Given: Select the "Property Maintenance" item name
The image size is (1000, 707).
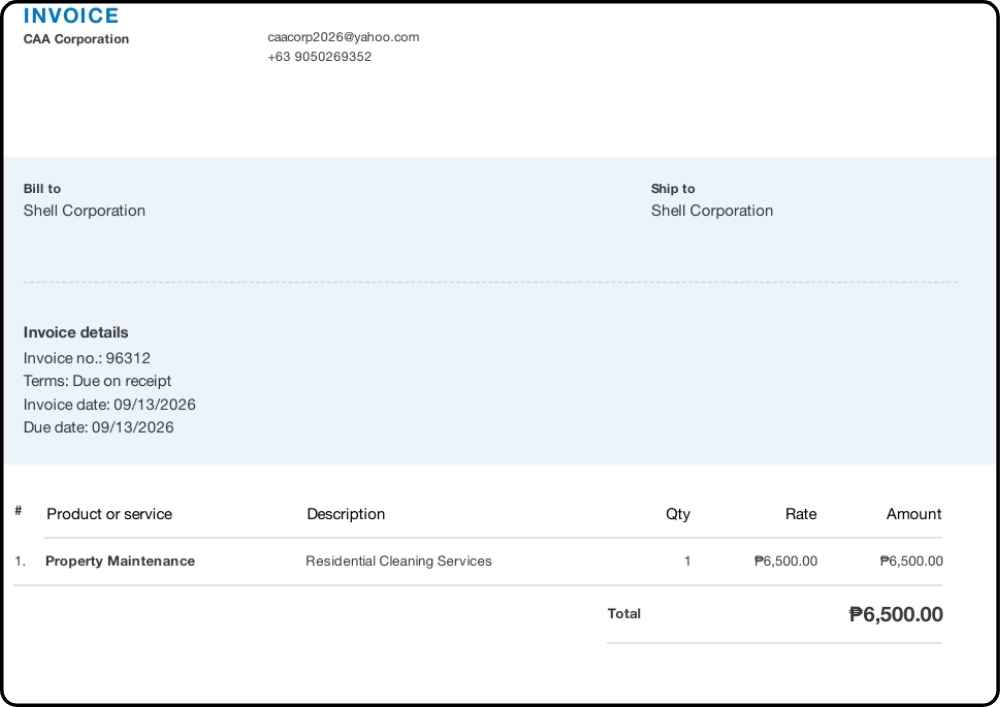Looking at the screenshot, I should pyautogui.click(x=120, y=561).
